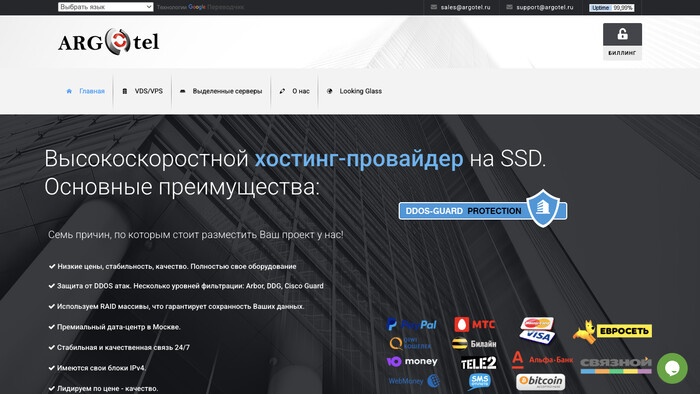Image resolution: width=700 pixels, height=394 pixels.
Task: Click line 'Премиальный дата-центр в Москве'
Action: tap(119, 327)
